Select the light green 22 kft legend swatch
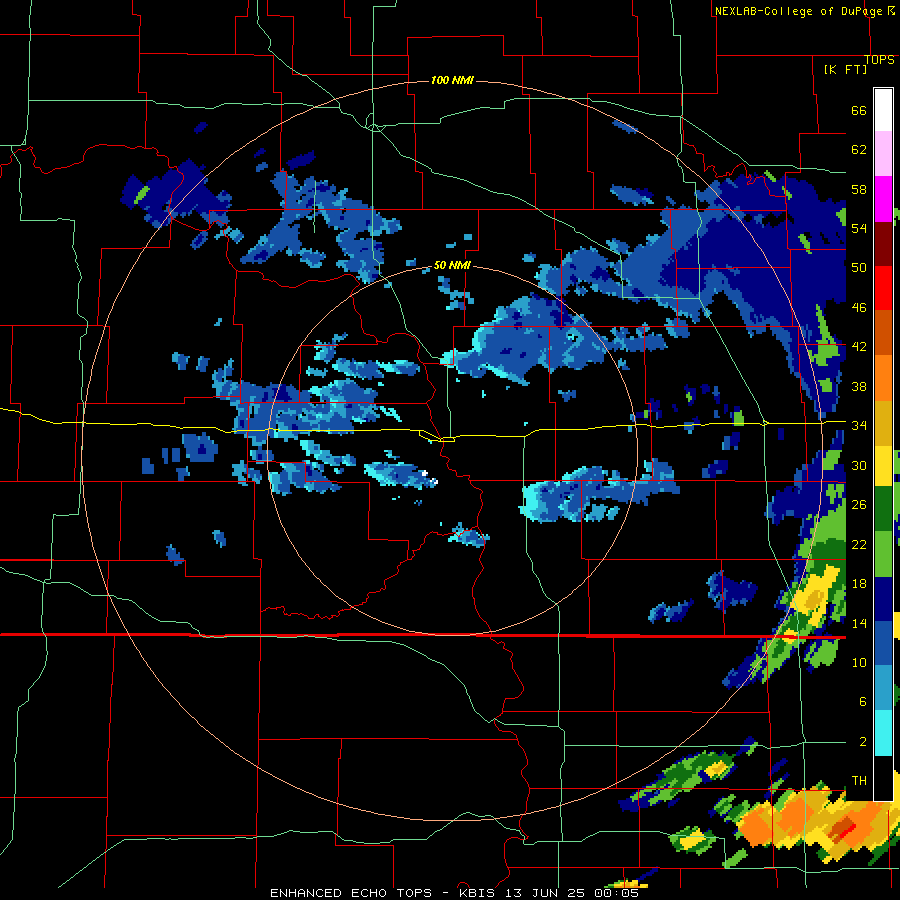This screenshot has height=900, width=900. point(883,553)
